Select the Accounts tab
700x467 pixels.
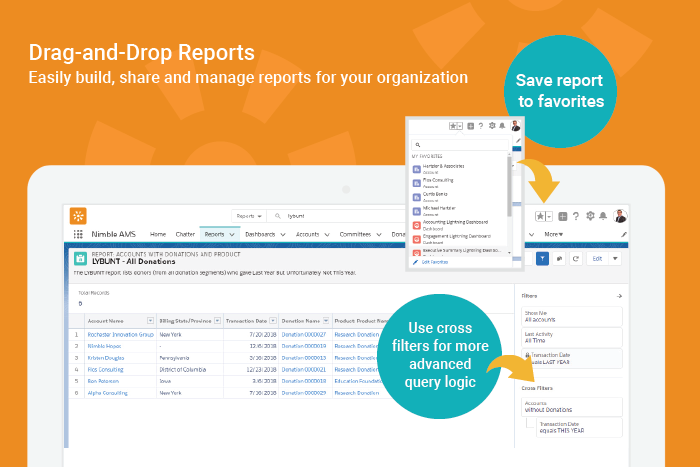click(308, 234)
